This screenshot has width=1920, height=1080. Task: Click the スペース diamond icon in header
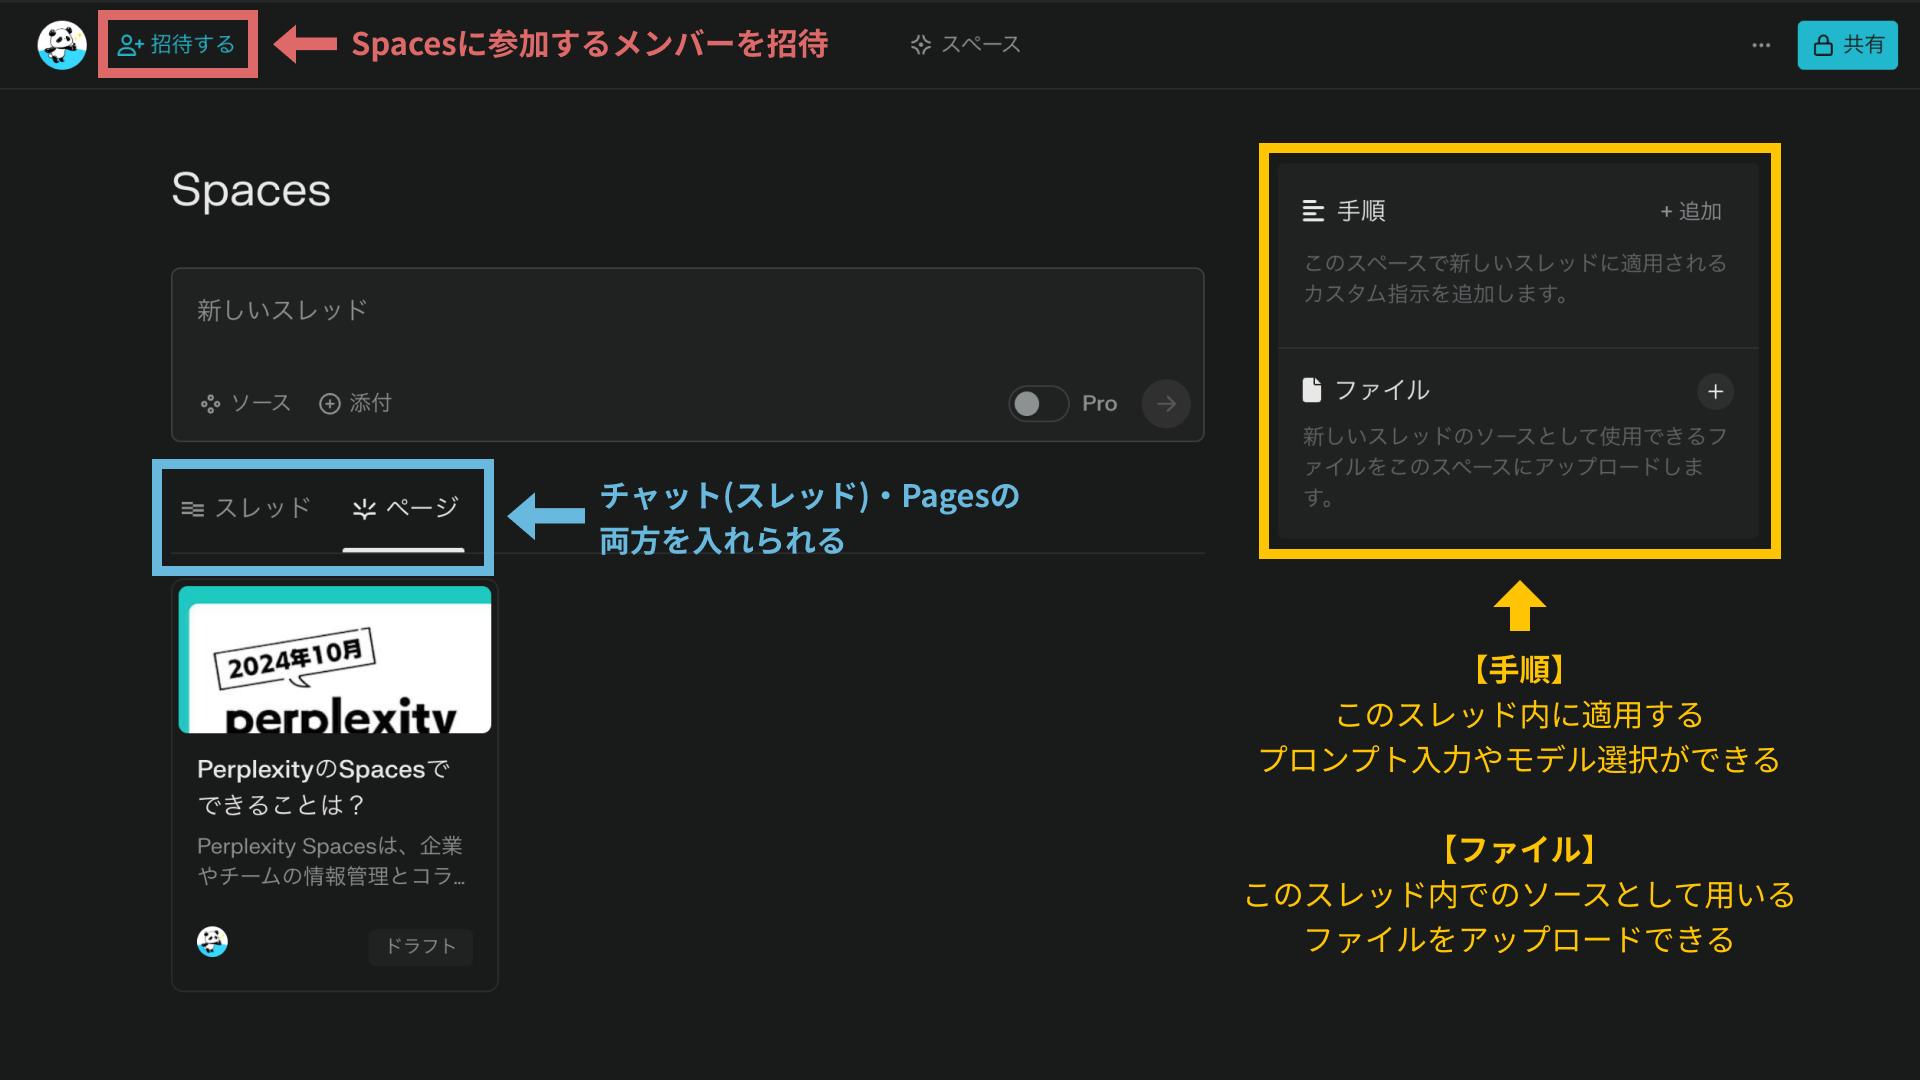click(x=919, y=44)
